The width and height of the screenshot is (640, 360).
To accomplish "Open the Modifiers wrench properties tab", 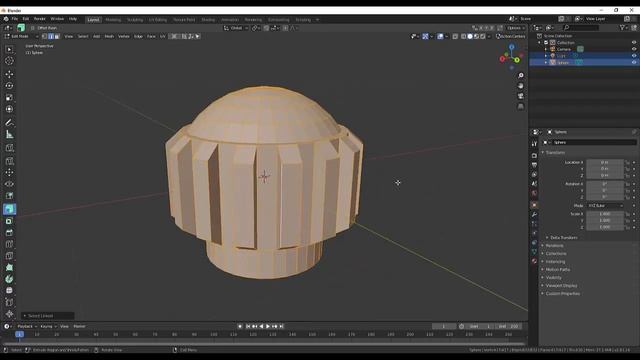I will (x=534, y=214).
